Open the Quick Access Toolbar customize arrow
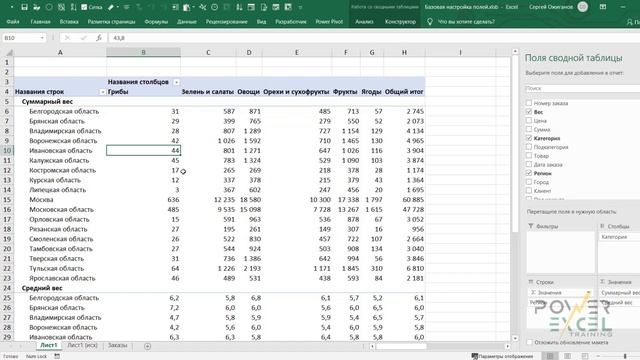The width and height of the screenshot is (640, 360). pyautogui.click(x=300, y=7)
